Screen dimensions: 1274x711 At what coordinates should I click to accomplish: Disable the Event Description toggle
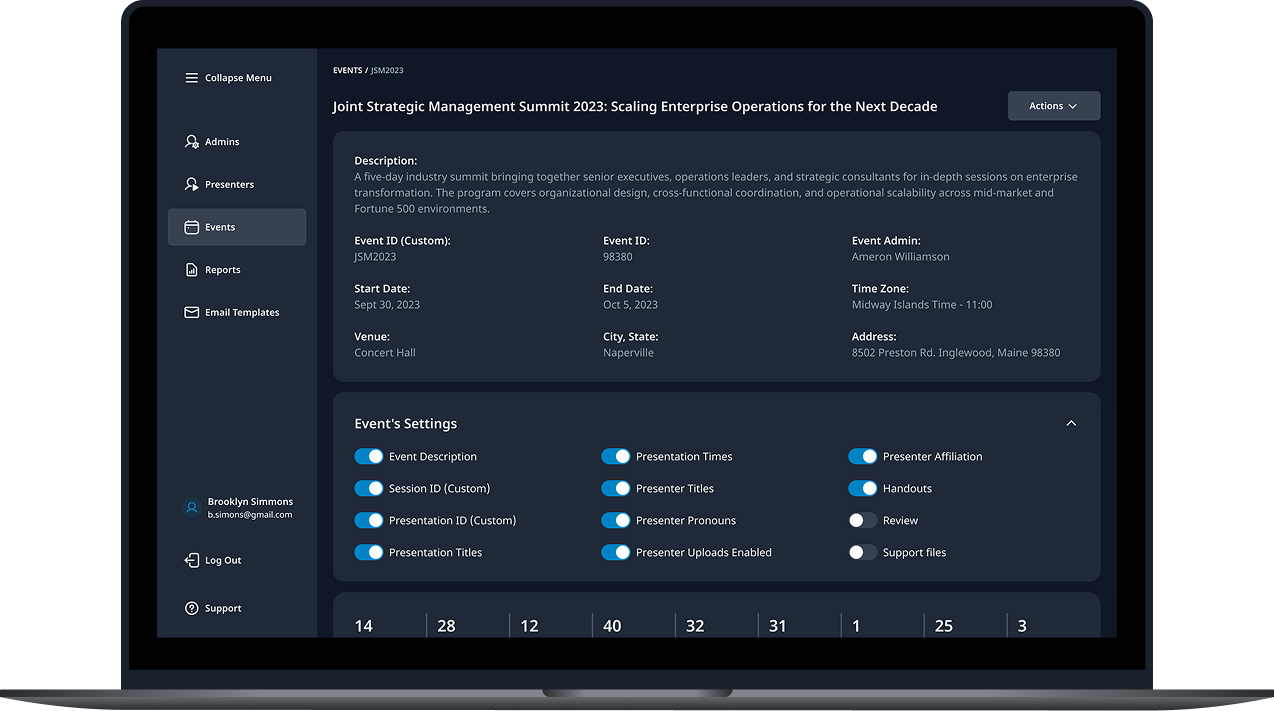369,456
